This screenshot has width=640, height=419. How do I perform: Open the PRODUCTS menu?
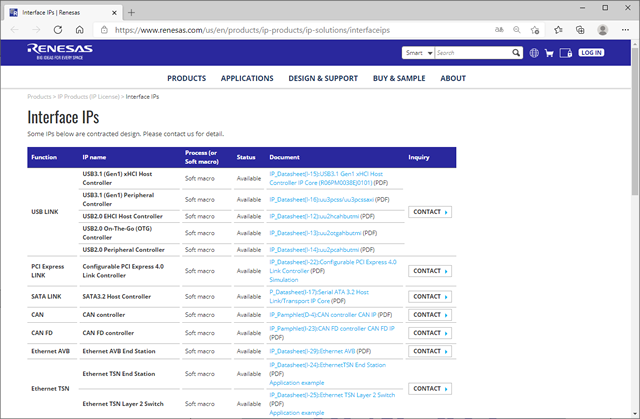tap(187, 78)
